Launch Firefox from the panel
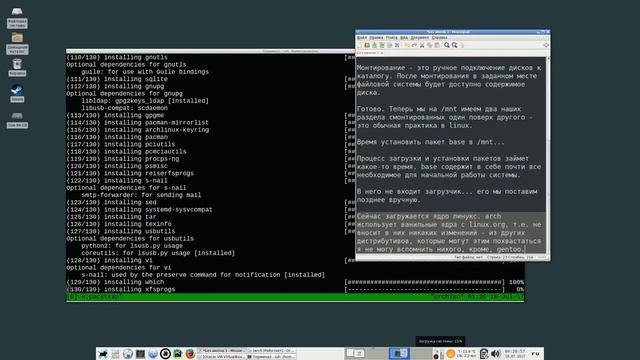 190,353
